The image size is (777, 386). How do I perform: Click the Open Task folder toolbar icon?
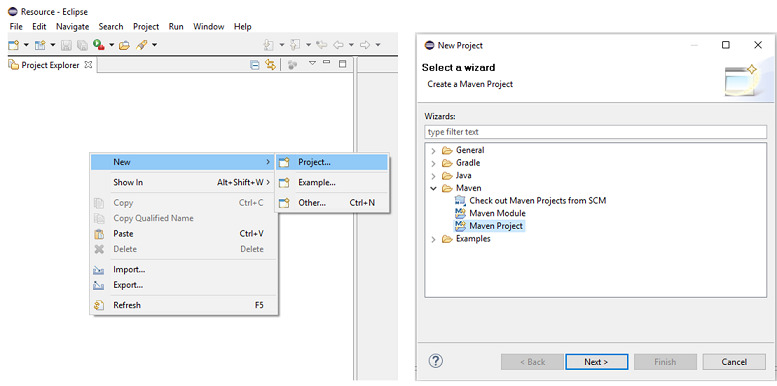tap(124, 45)
